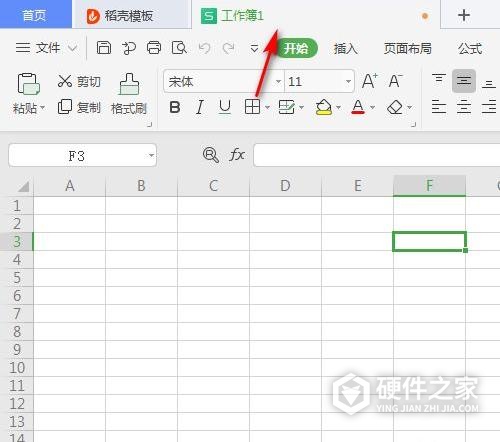Click the fx insert function icon
Image resolution: width=500 pixels, height=442 pixels.
pos(237,155)
